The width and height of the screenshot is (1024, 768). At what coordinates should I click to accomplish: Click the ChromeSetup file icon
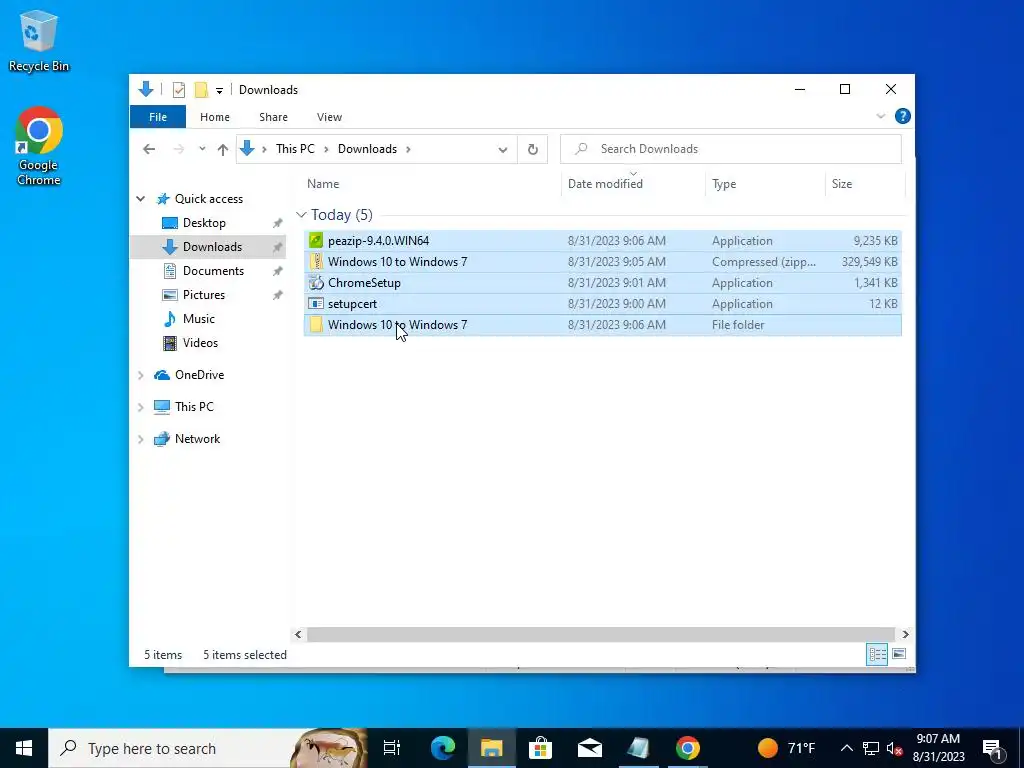(x=316, y=283)
